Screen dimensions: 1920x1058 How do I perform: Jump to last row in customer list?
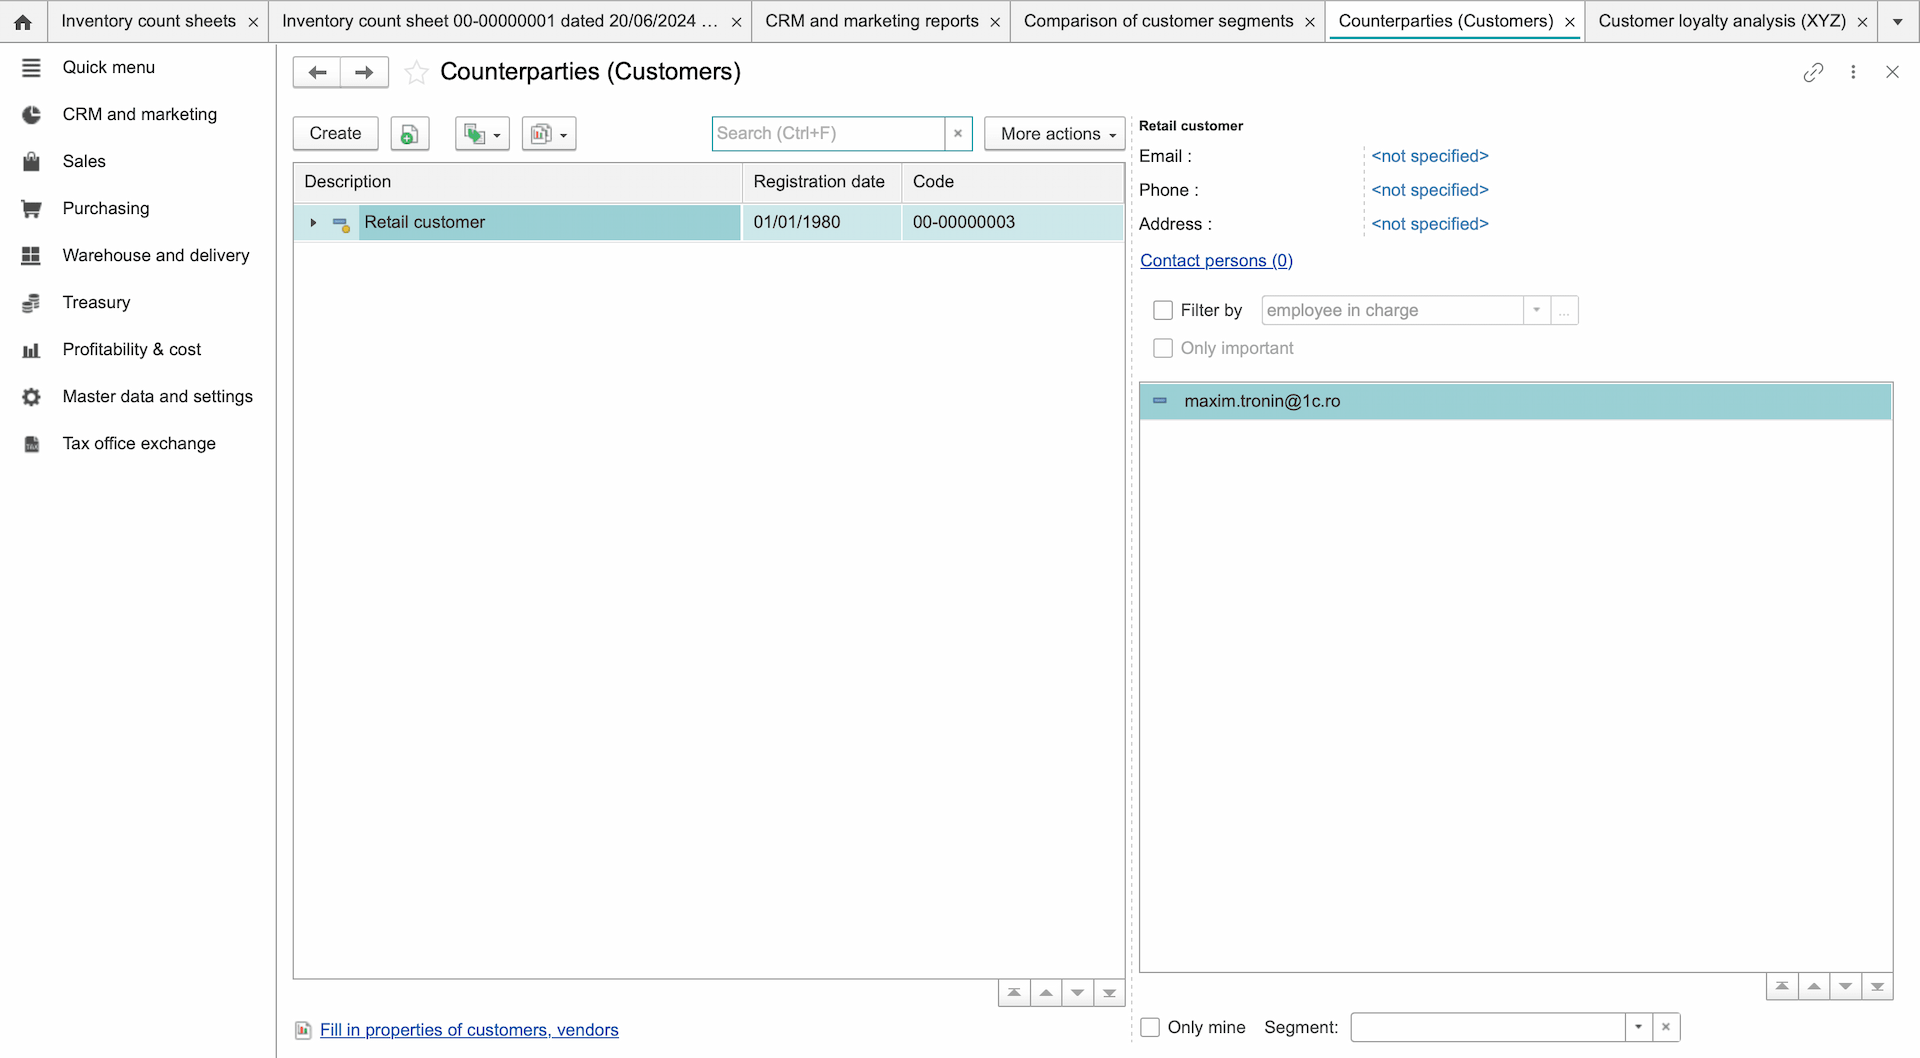(1109, 993)
